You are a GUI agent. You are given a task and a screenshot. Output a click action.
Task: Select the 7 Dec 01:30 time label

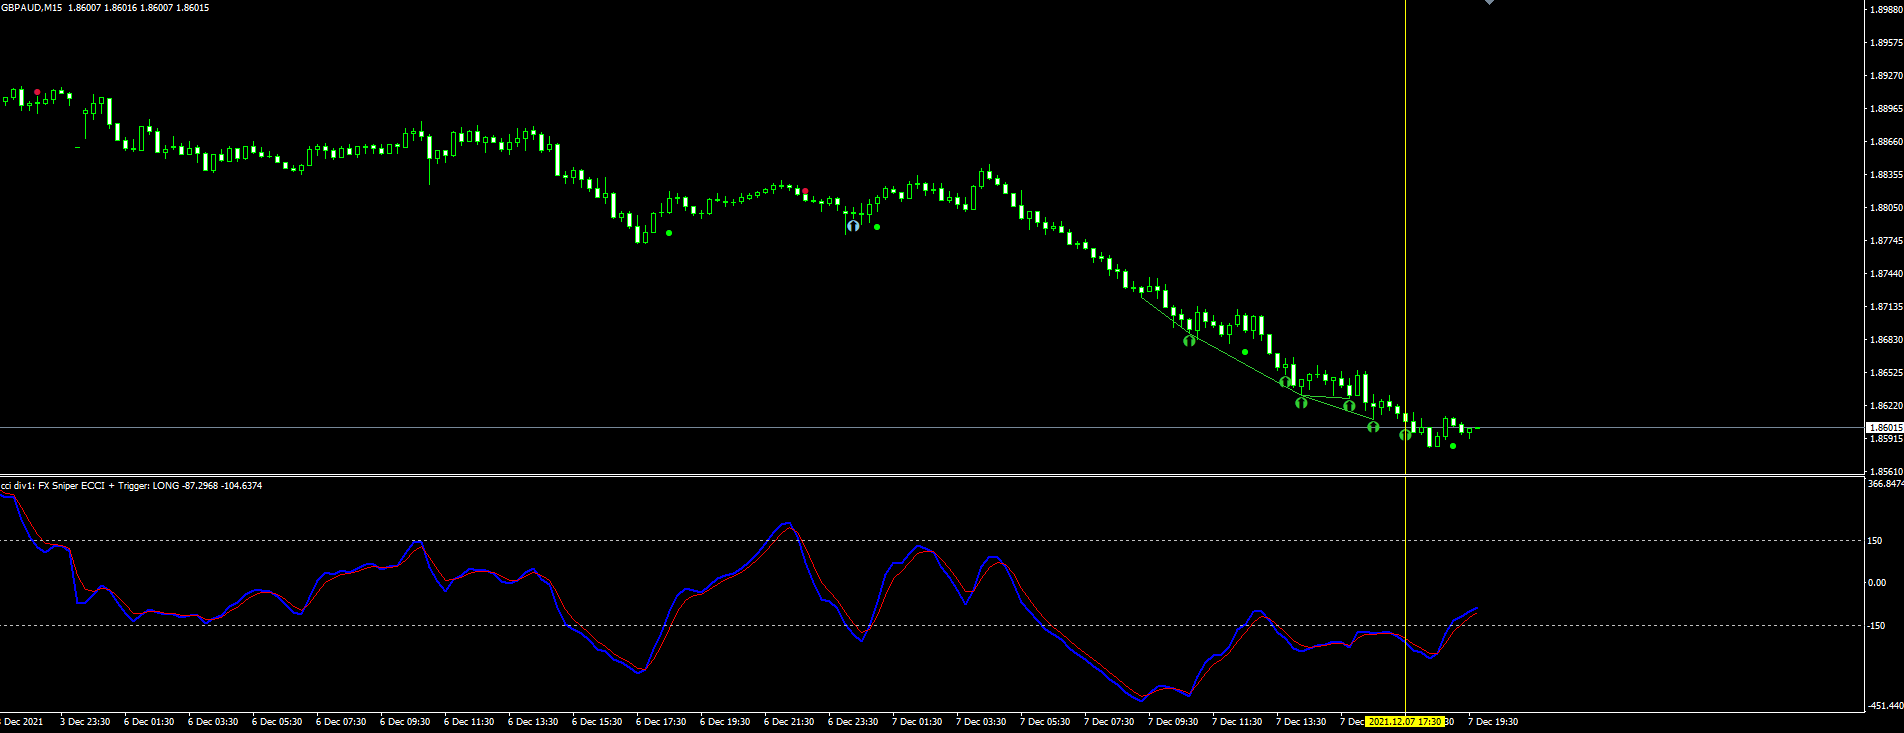pyautogui.click(x=917, y=722)
